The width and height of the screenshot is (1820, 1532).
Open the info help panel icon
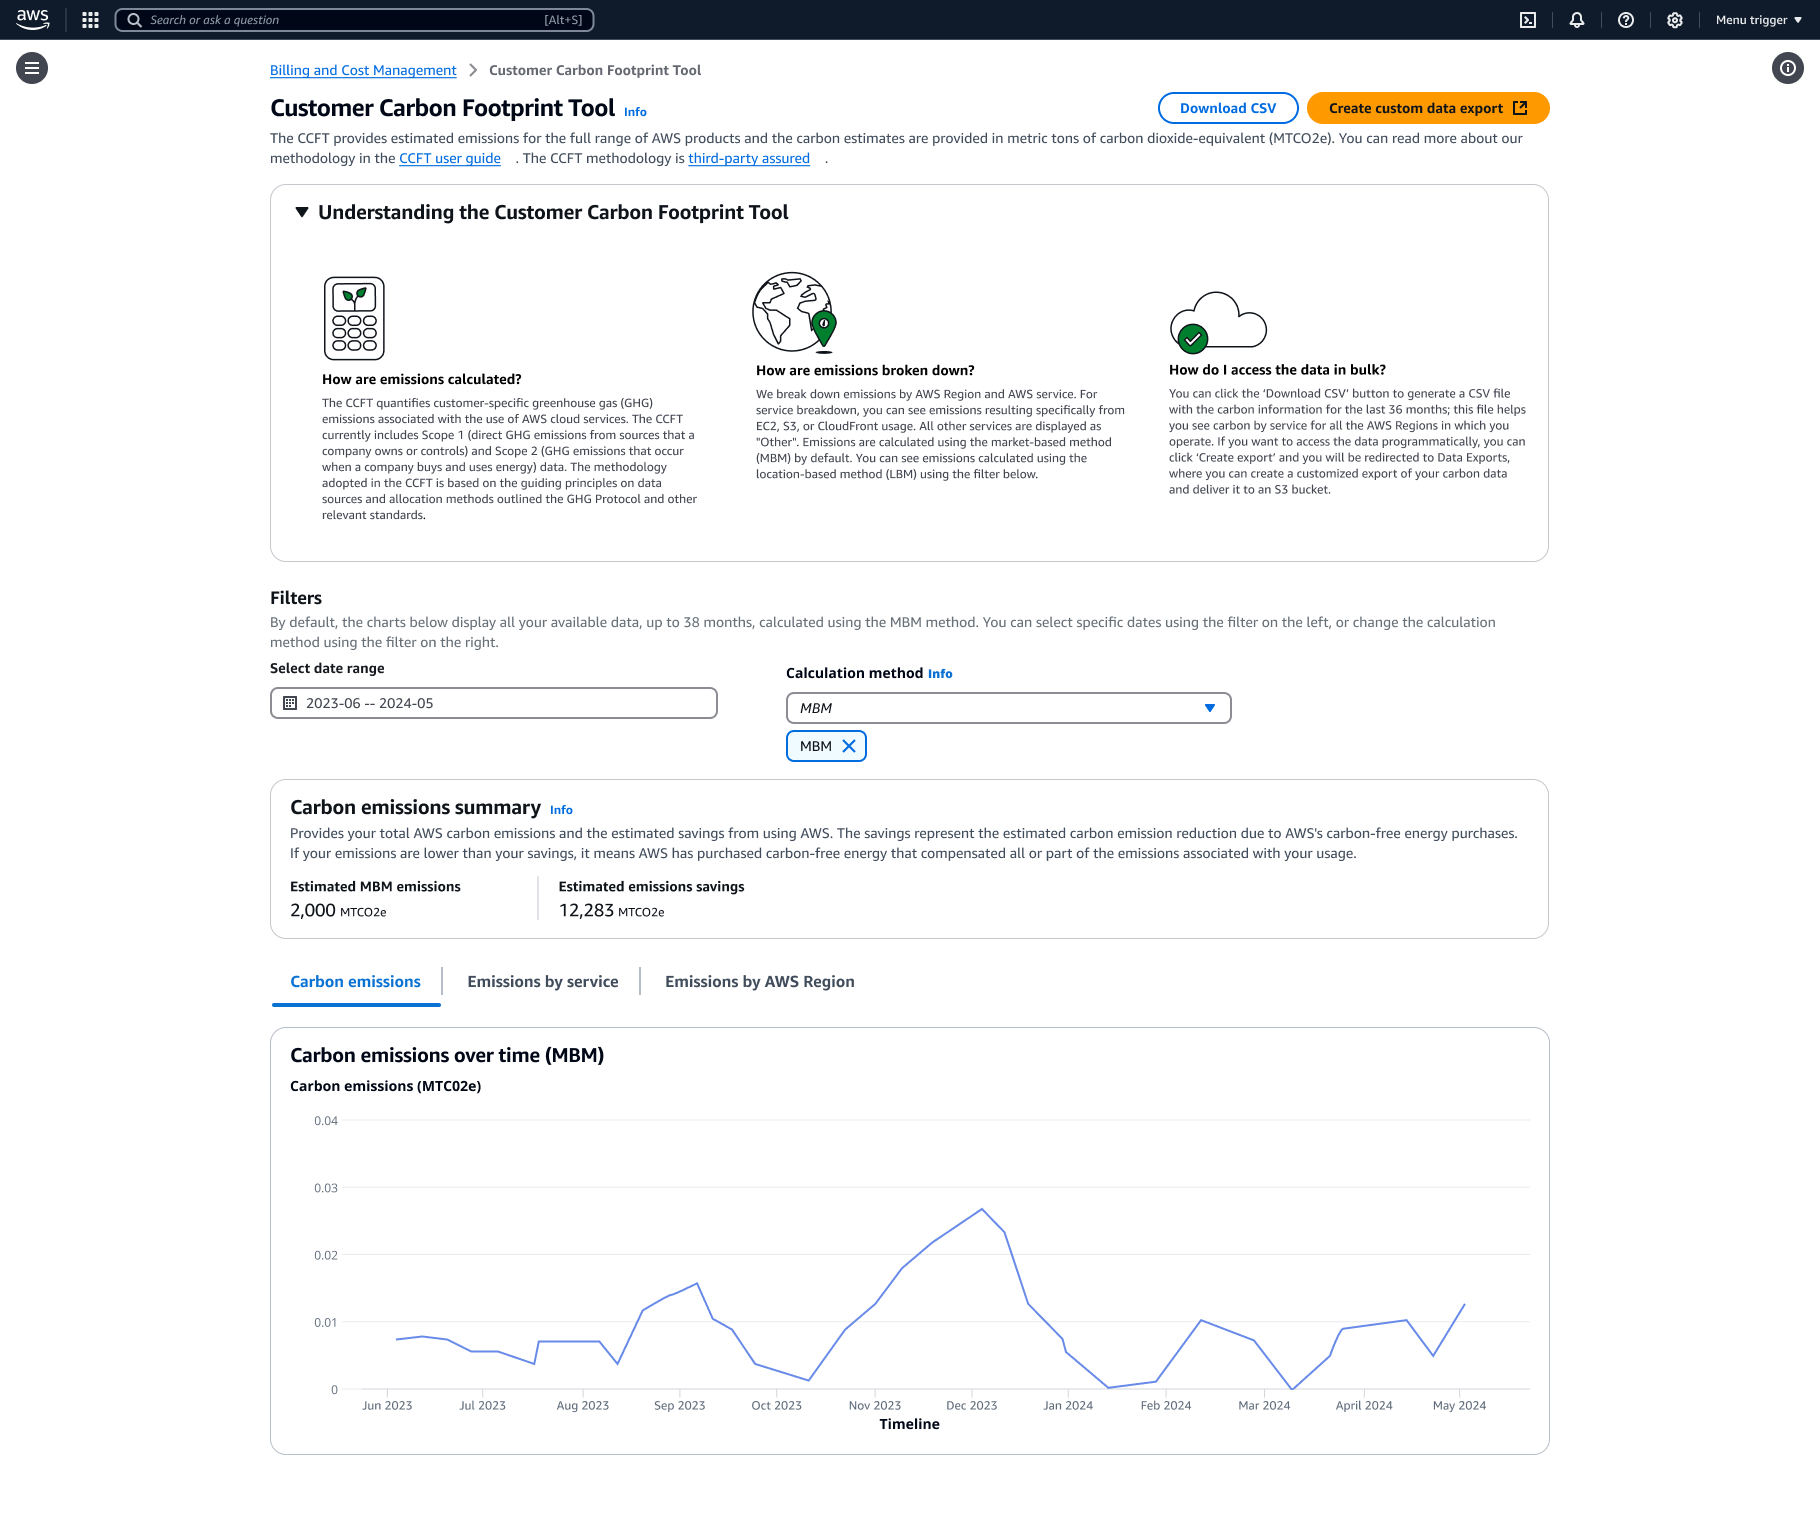[1788, 68]
